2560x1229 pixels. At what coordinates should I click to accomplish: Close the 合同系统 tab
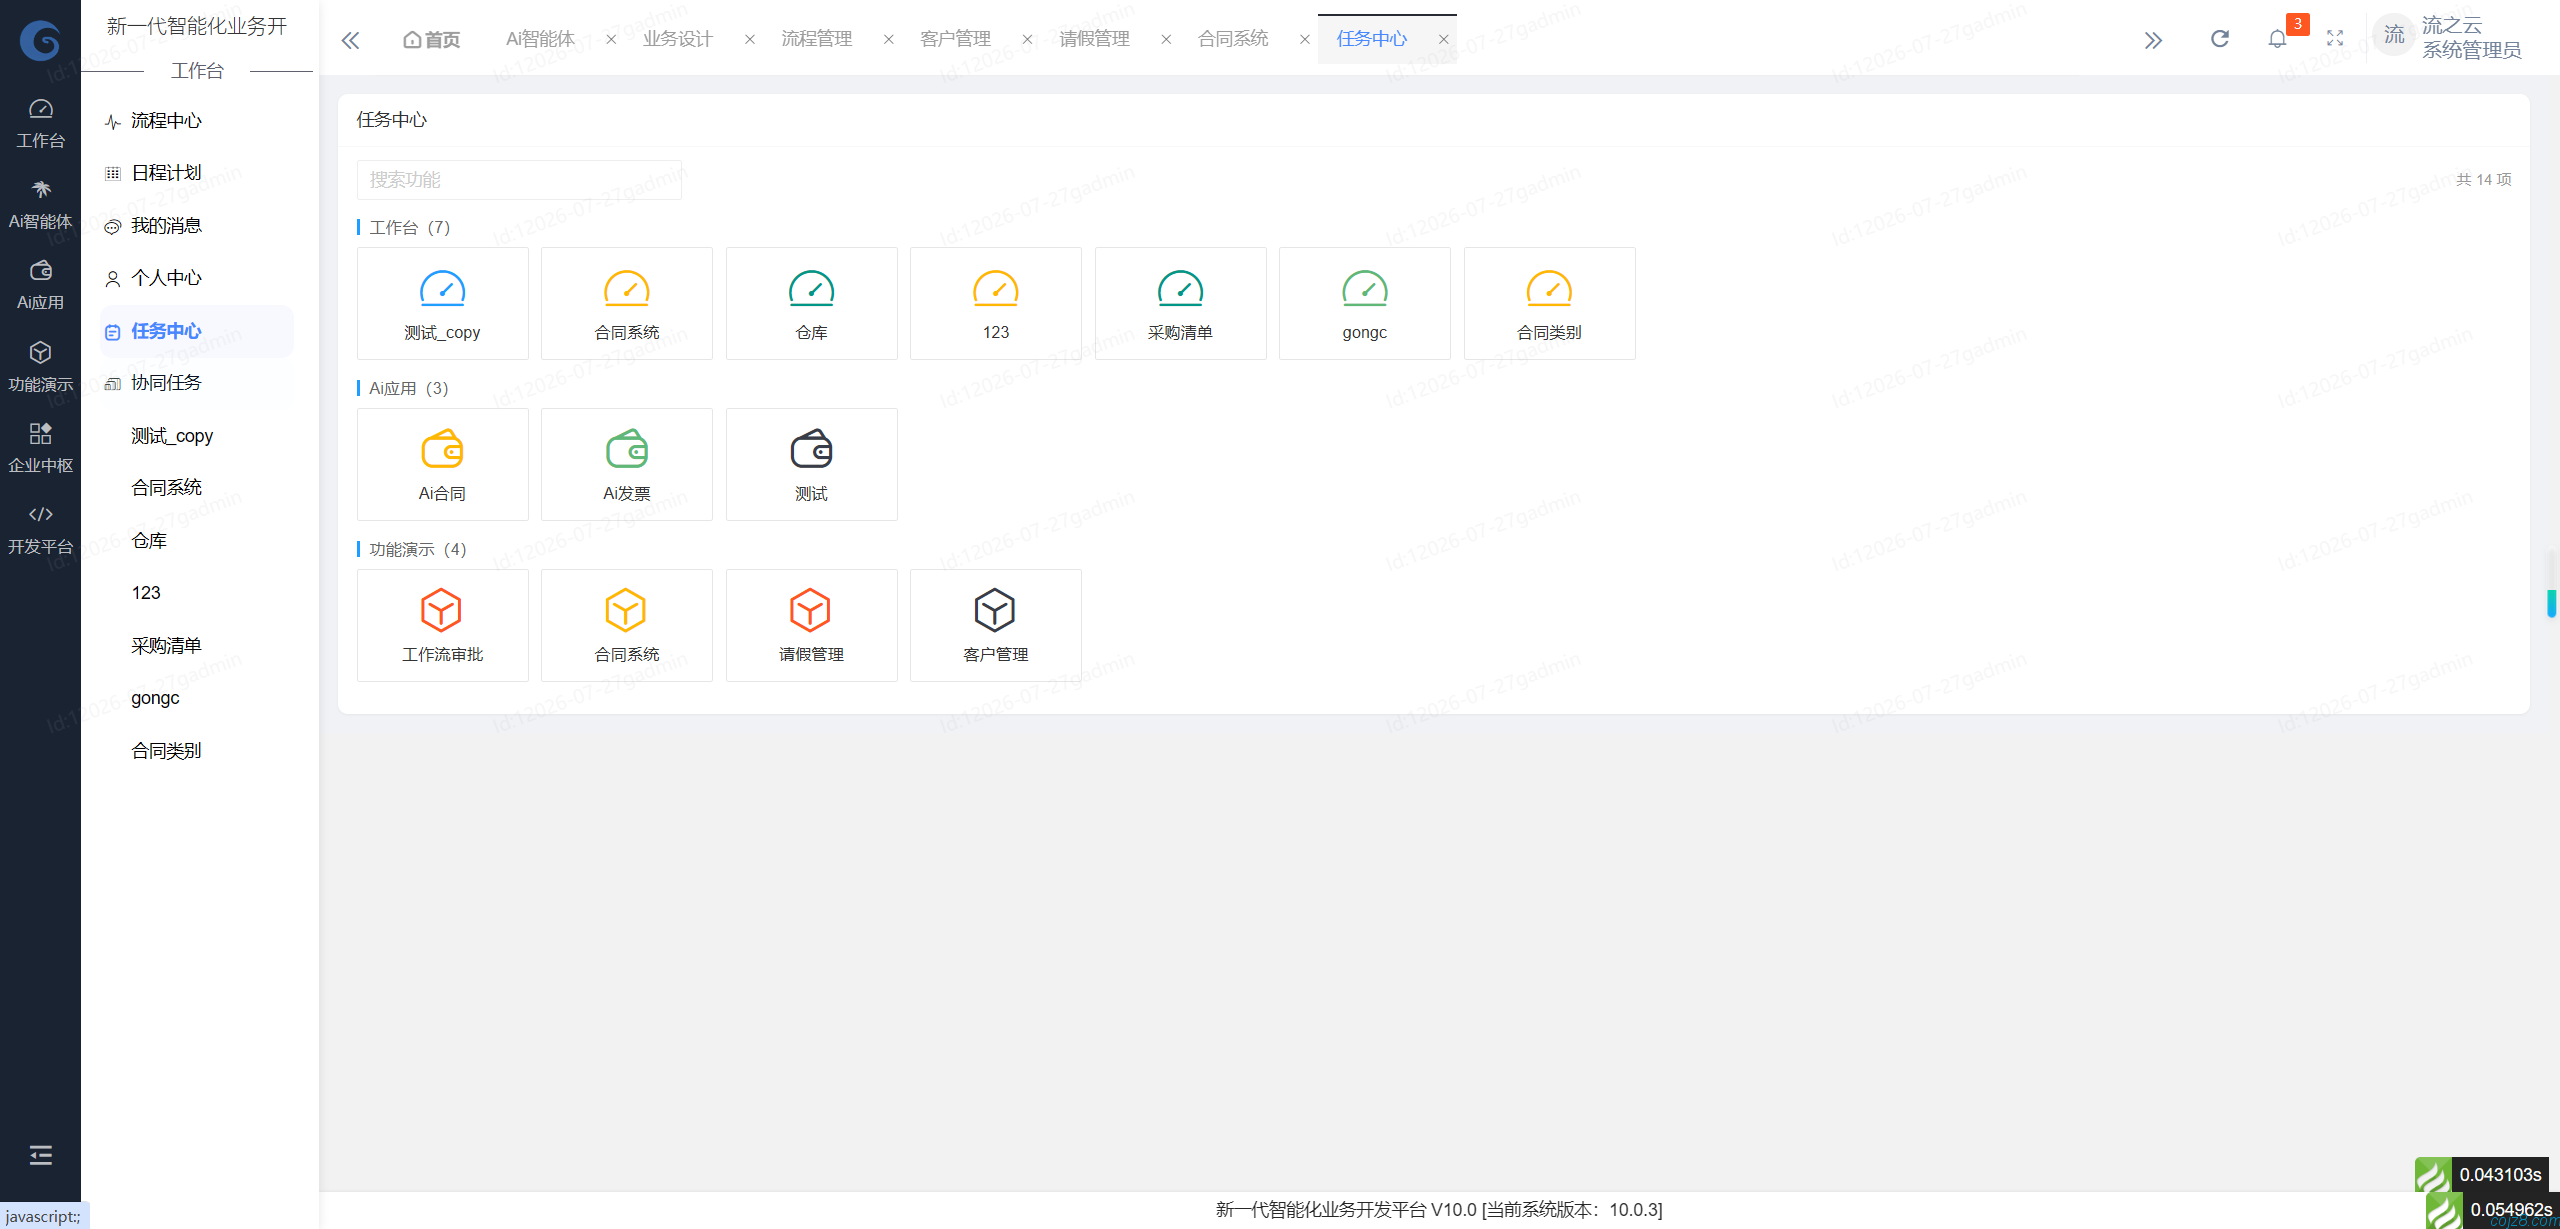(x=1304, y=40)
